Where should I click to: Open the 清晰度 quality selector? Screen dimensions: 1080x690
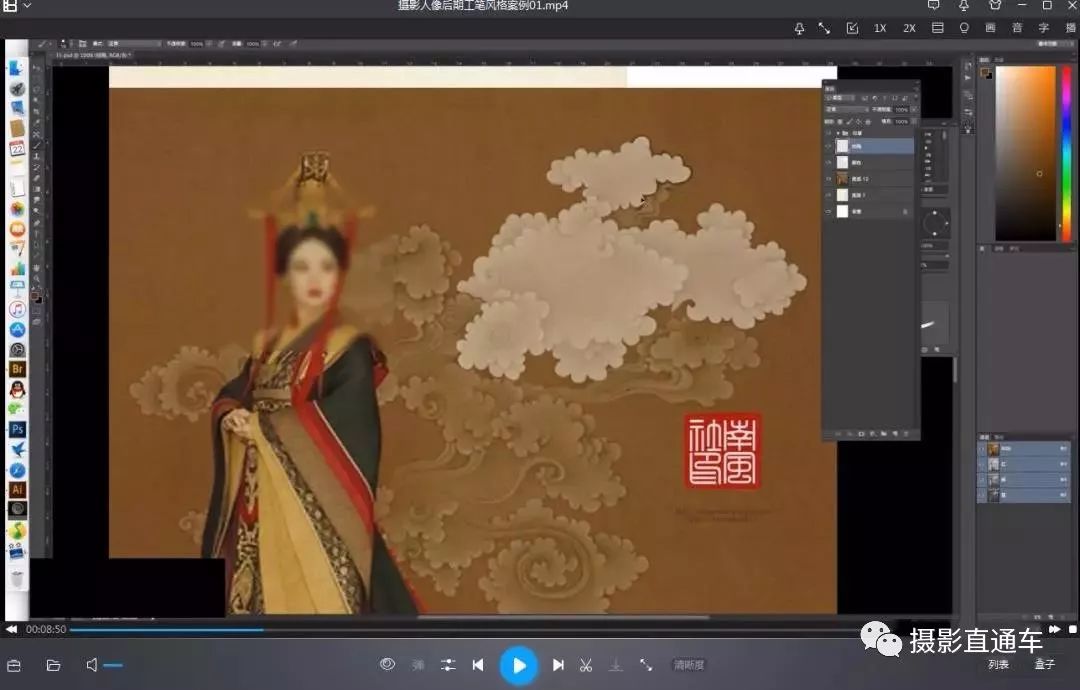pos(689,665)
